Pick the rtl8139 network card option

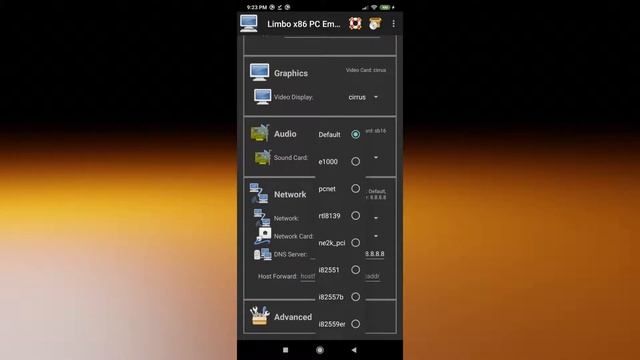[x=340, y=216]
